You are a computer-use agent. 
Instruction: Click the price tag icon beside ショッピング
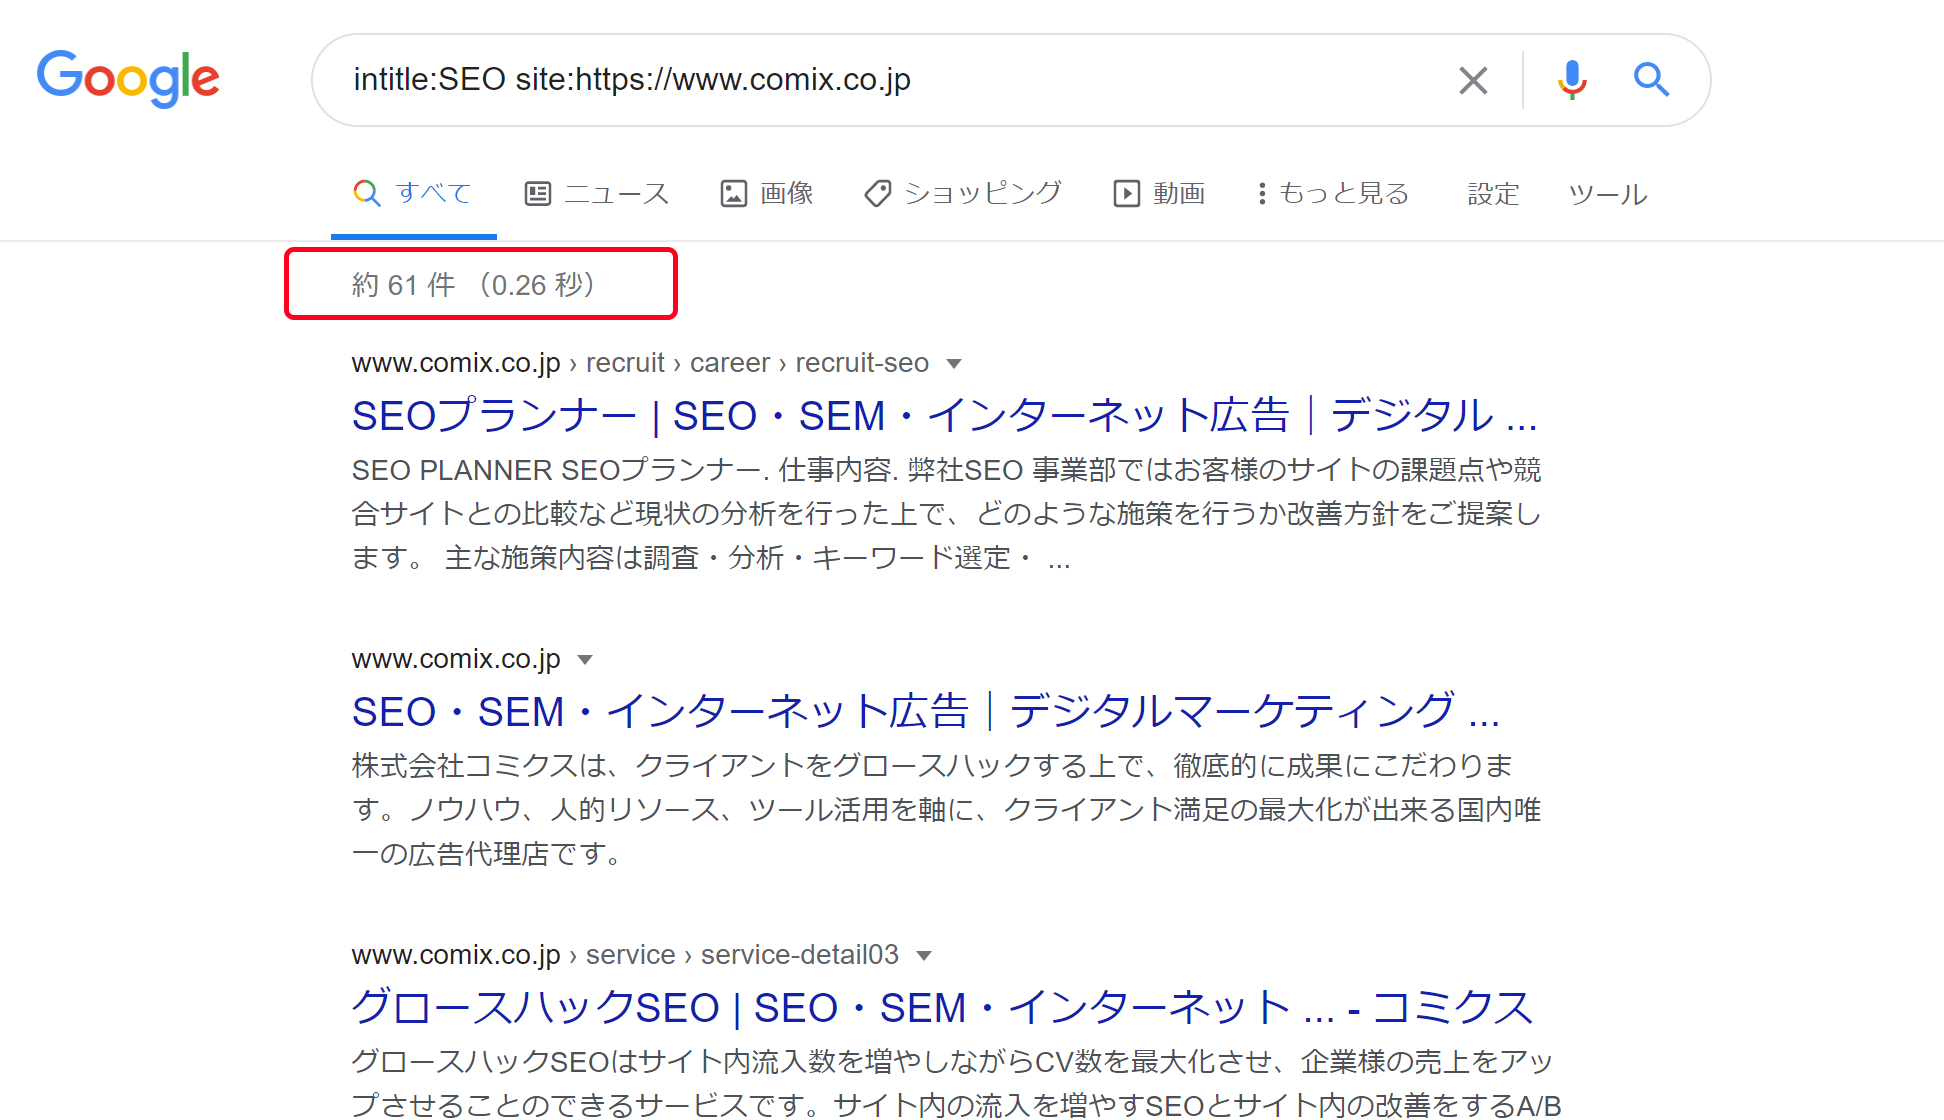coord(878,193)
